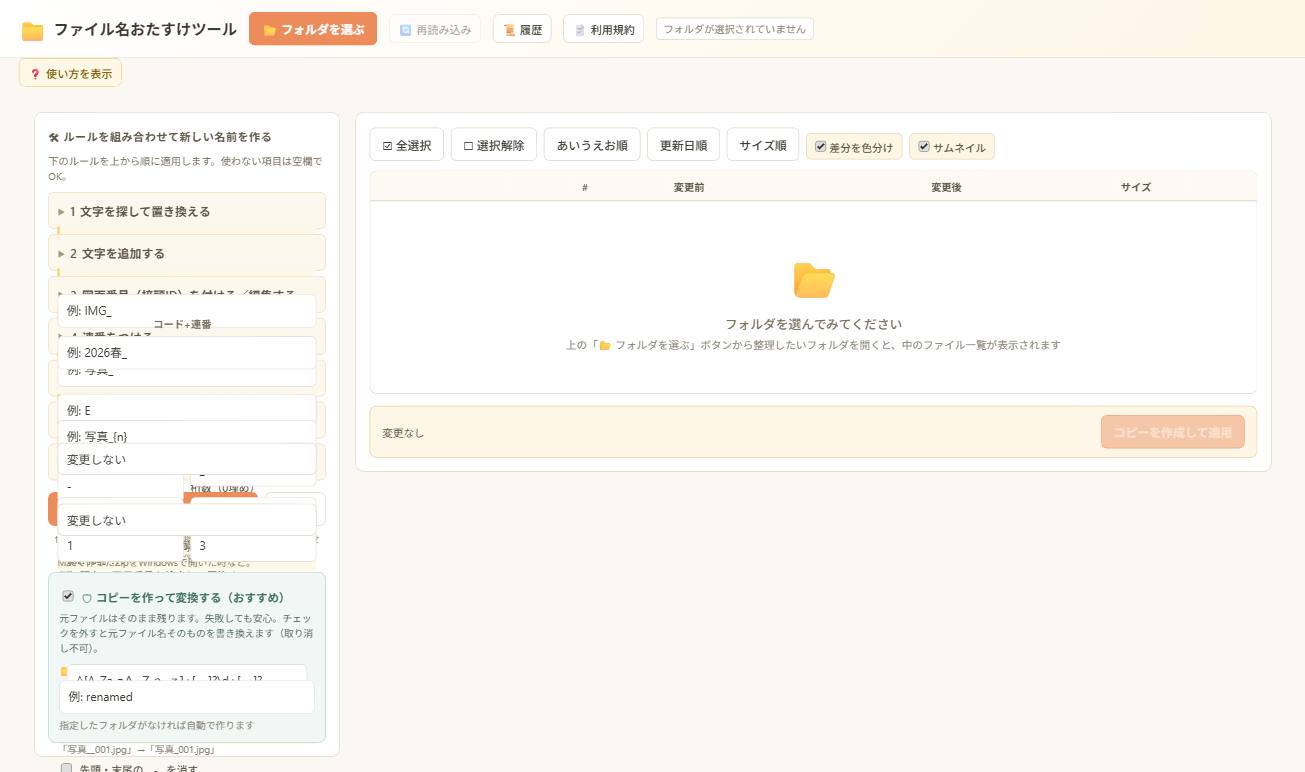Screen dimensions: 1305x772
Task: Click the app folder logo icon
Action: point(33,31)
